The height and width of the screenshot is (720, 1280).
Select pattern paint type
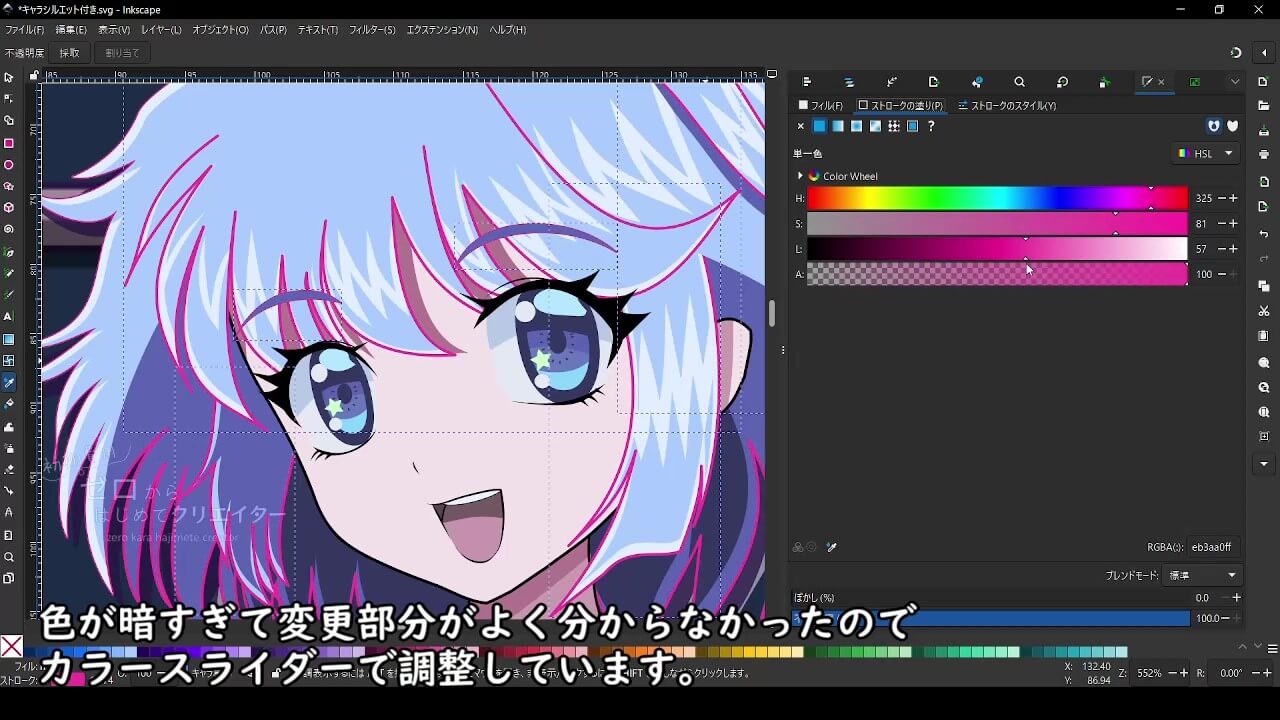pyautogui.click(x=894, y=126)
